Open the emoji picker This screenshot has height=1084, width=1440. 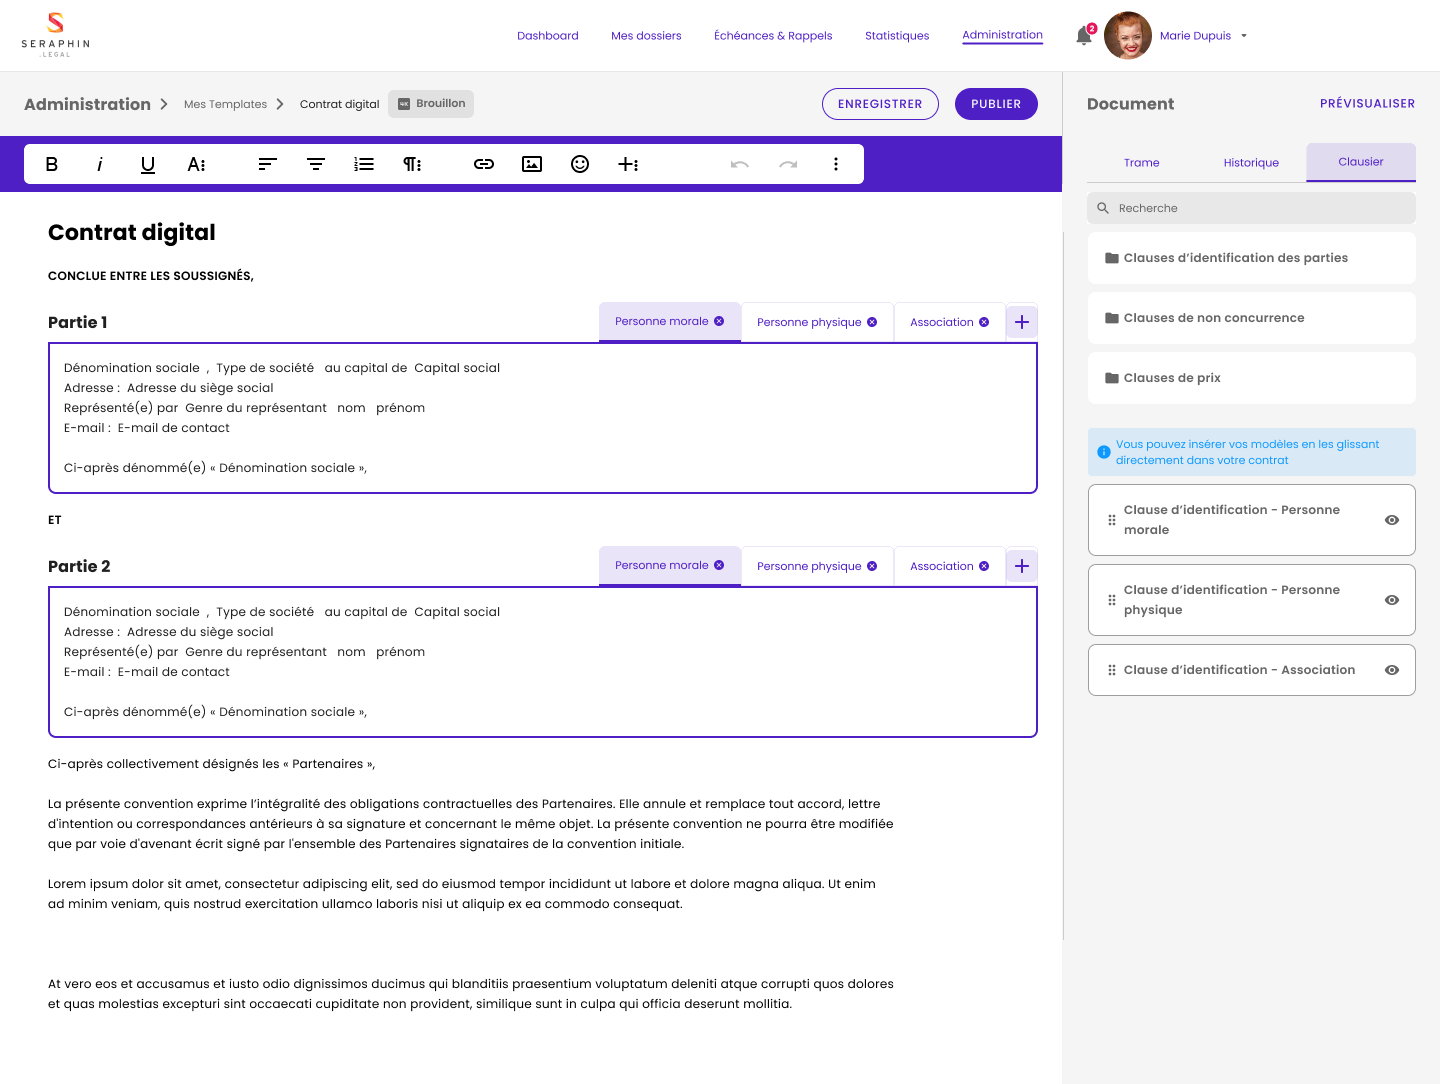580,164
